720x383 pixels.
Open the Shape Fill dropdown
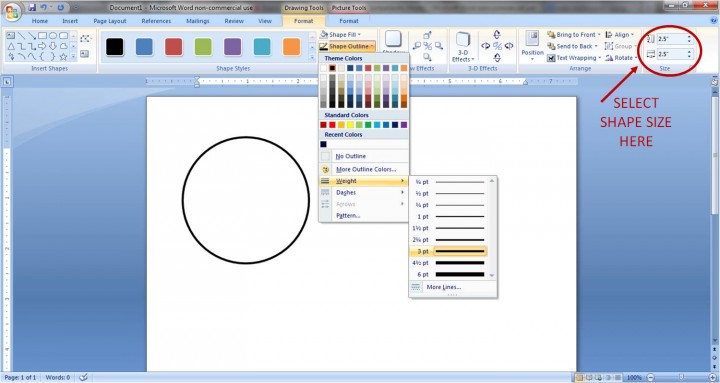tap(342, 34)
